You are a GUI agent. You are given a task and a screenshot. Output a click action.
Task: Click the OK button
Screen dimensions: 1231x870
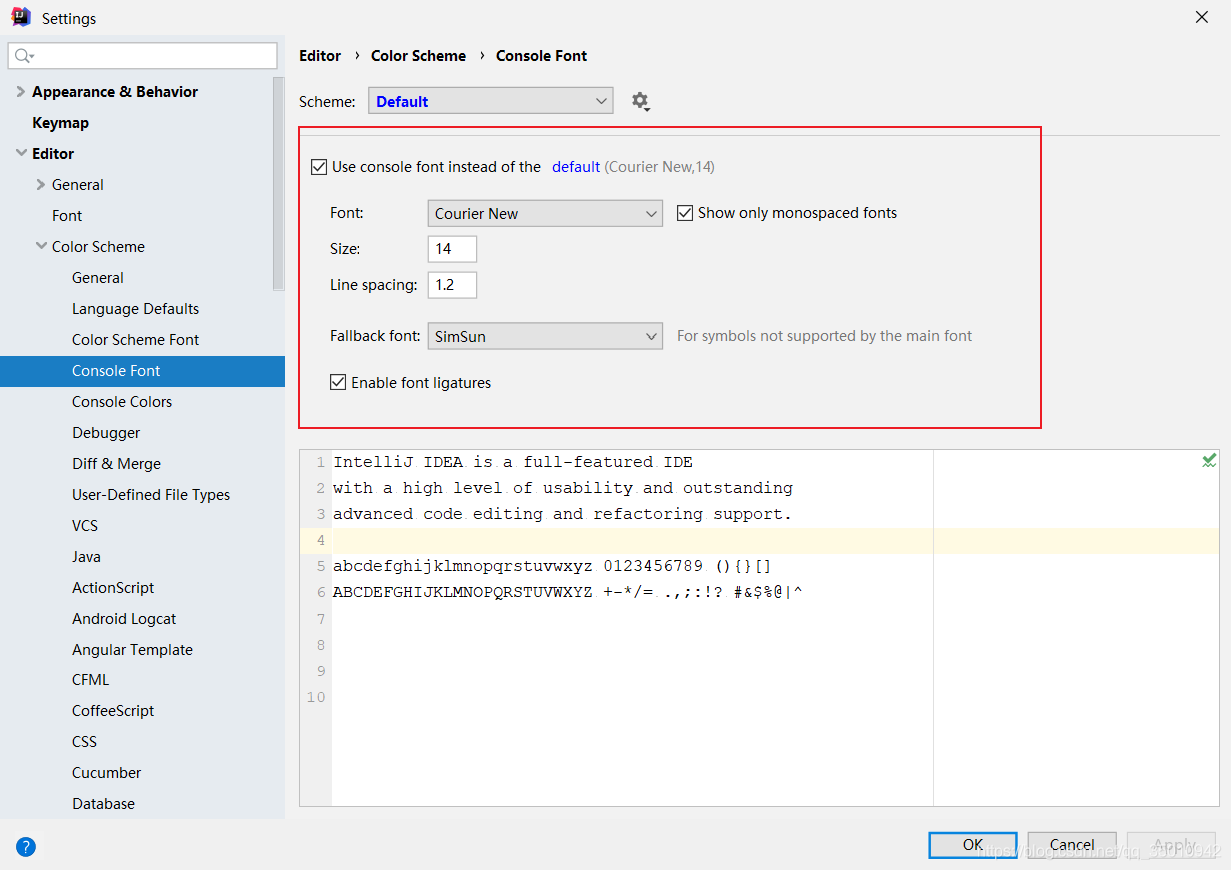click(x=973, y=845)
